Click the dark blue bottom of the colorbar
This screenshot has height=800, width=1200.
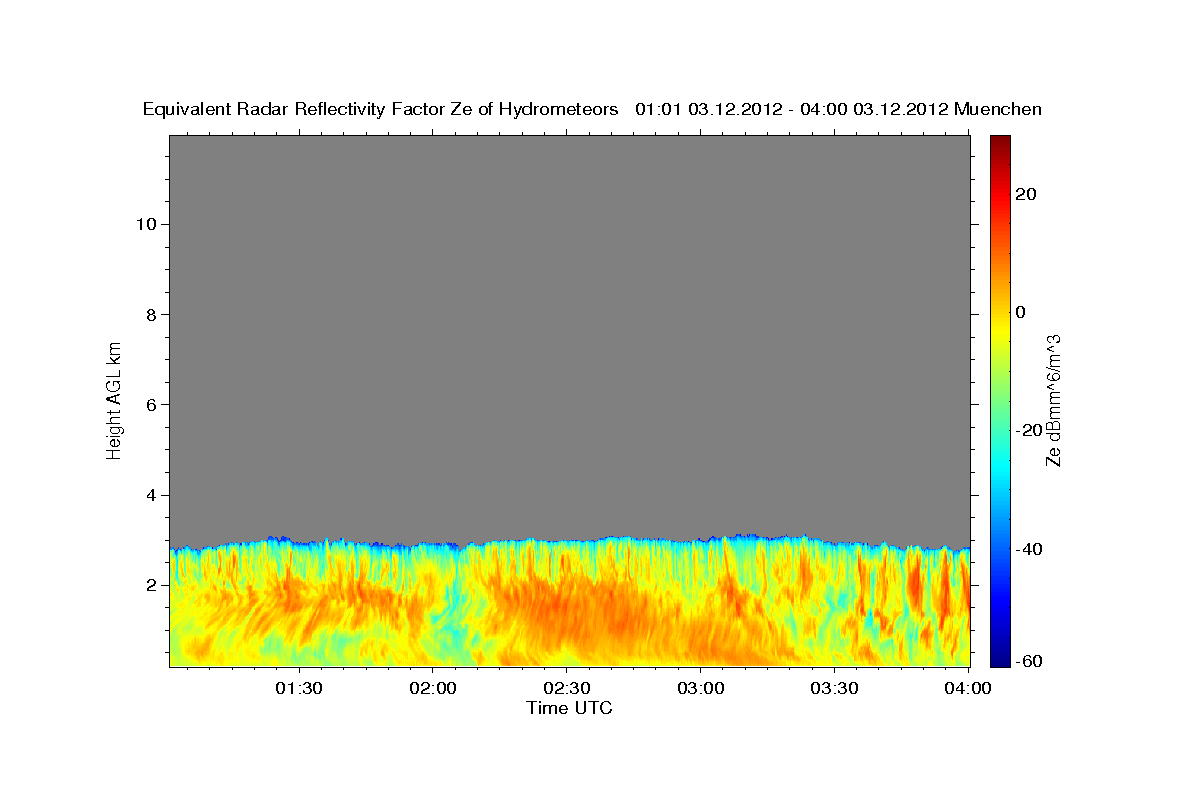tap(999, 659)
